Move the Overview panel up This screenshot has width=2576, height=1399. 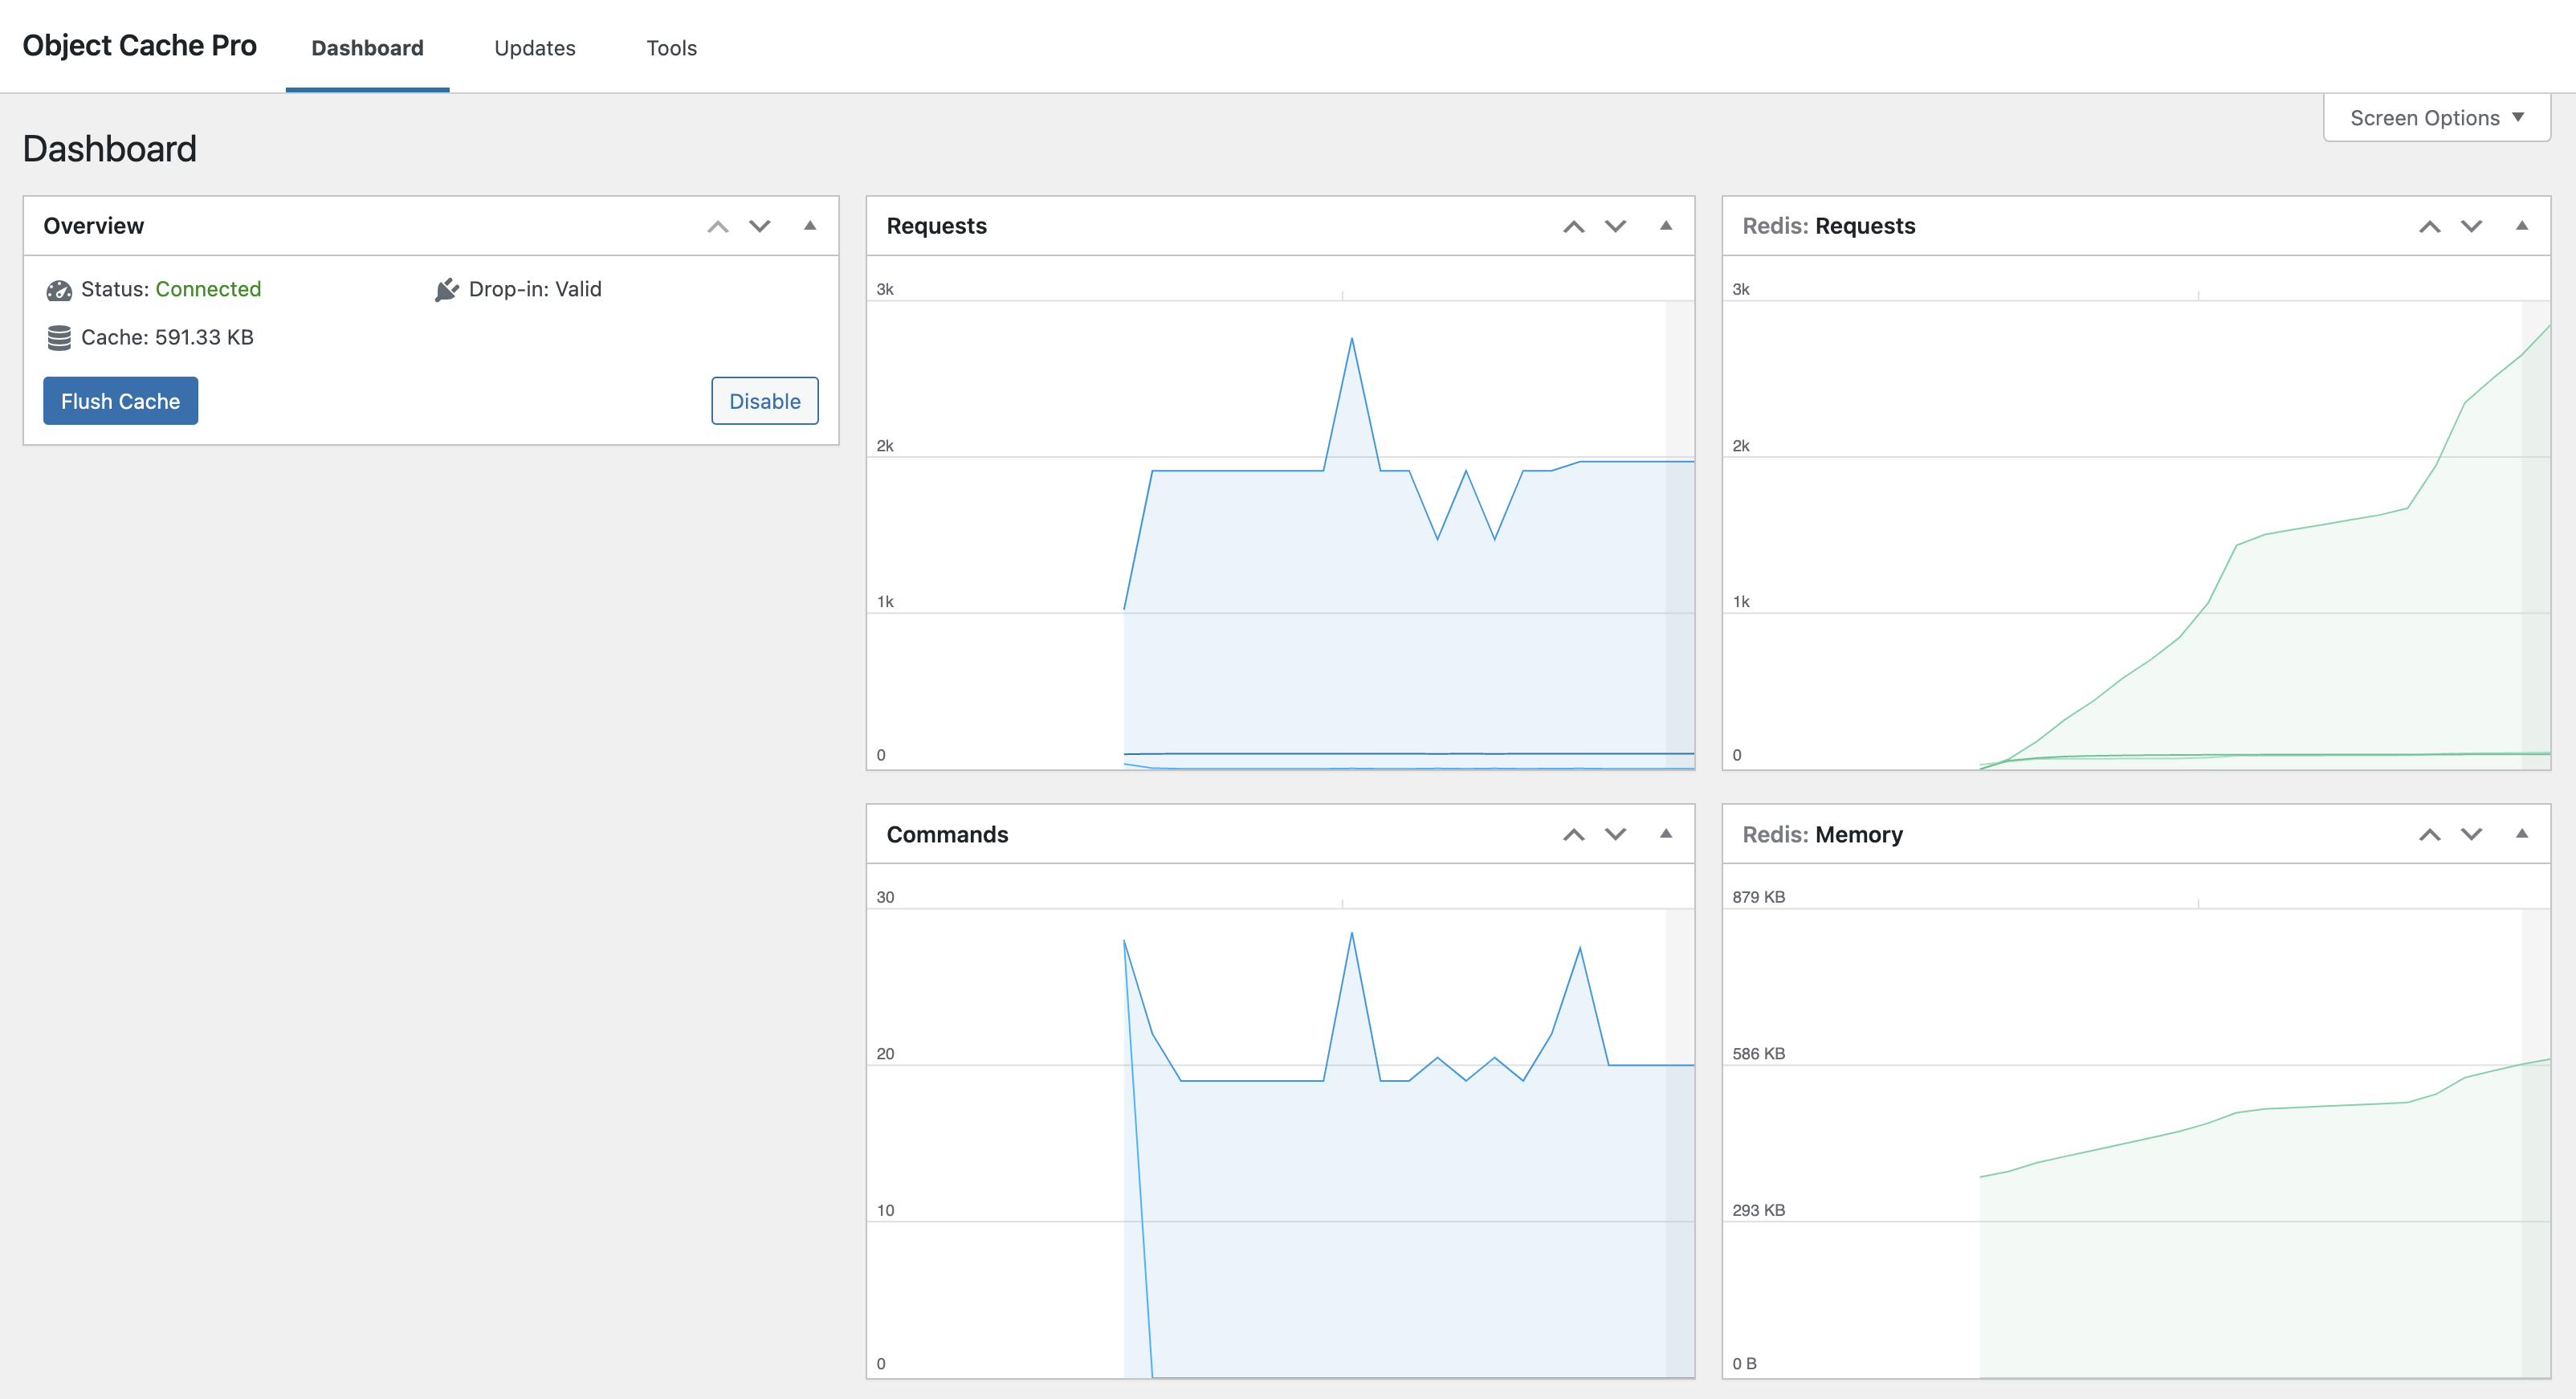tap(716, 226)
